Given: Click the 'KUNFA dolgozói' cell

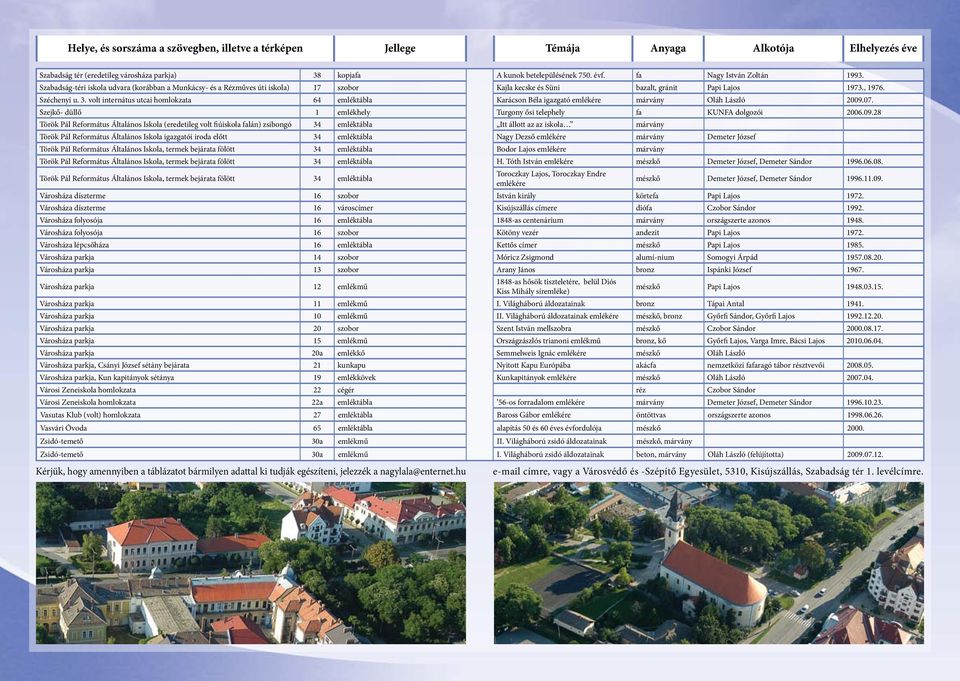Looking at the screenshot, I should pos(773,112).
